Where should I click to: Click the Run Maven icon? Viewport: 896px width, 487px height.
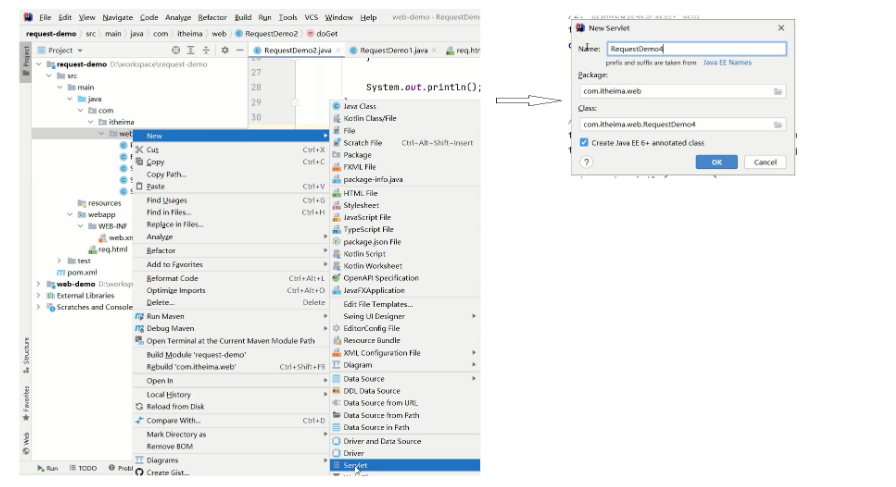(x=139, y=316)
